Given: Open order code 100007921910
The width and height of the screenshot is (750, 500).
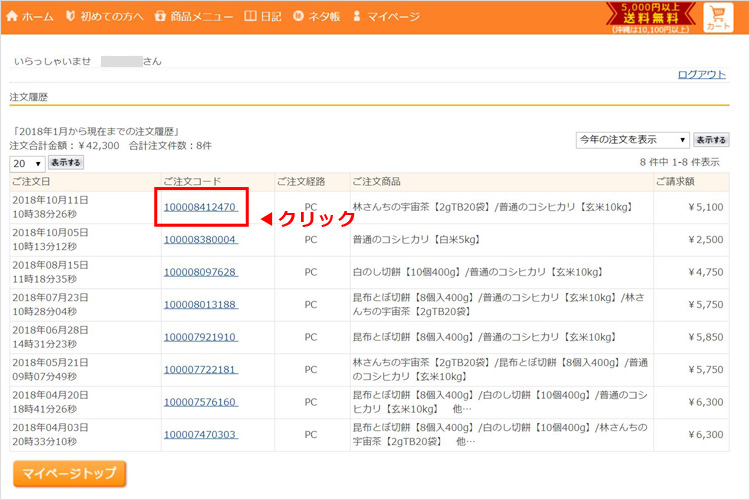Looking at the screenshot, I should coord(200,337).
